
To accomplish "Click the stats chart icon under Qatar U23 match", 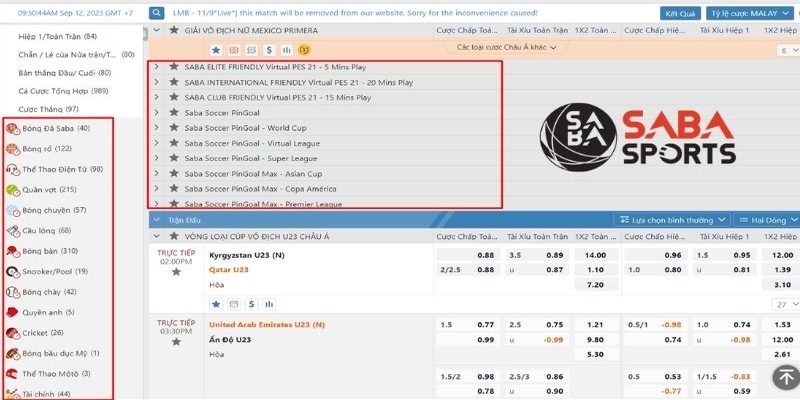I will point(269,304).
